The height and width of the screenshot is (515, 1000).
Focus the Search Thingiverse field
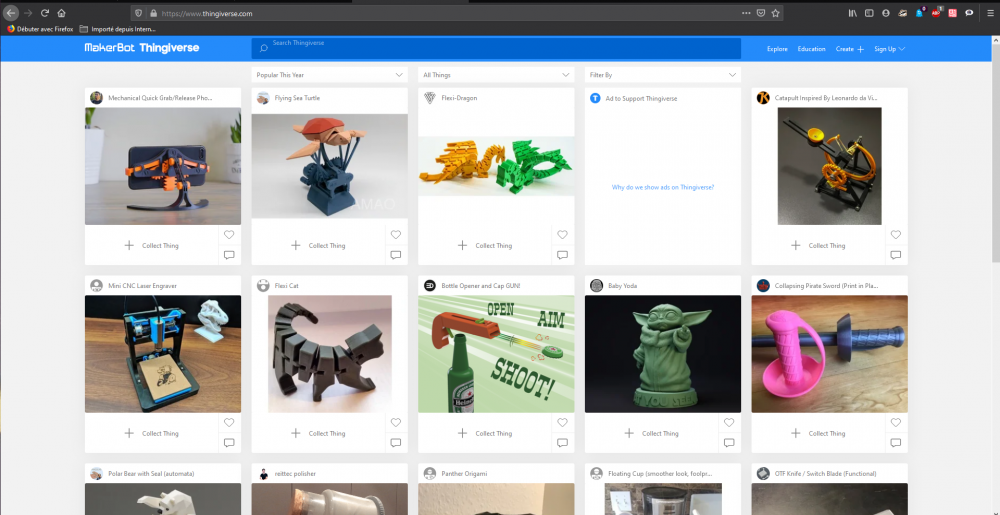pos(496,48)
